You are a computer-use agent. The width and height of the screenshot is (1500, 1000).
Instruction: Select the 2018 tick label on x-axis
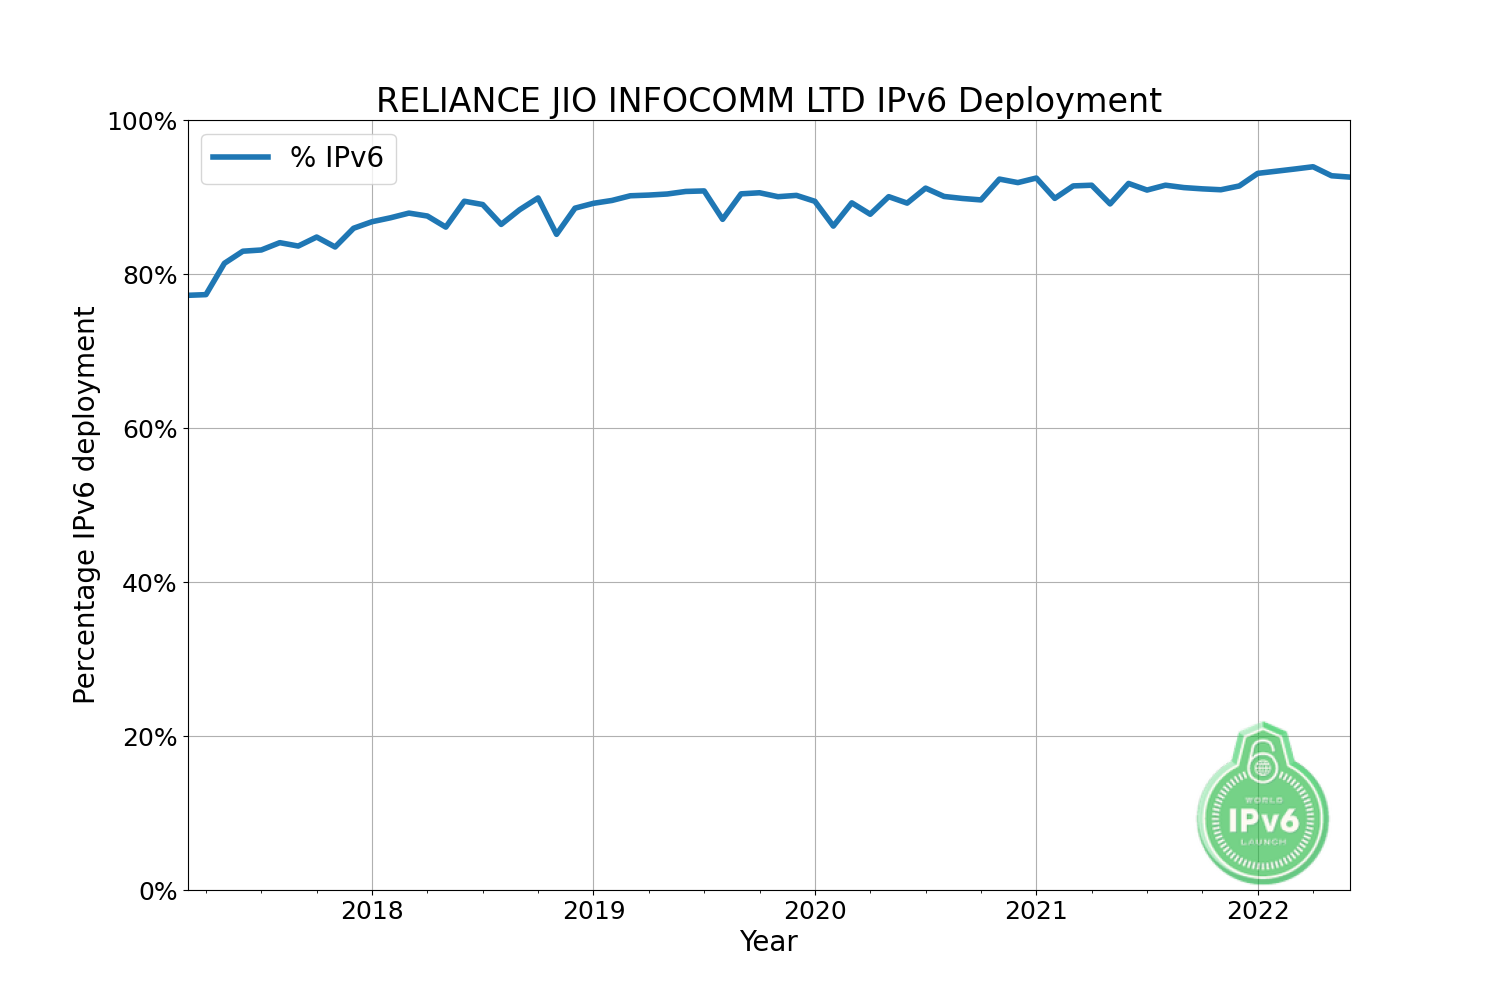[x=372, y=911]
